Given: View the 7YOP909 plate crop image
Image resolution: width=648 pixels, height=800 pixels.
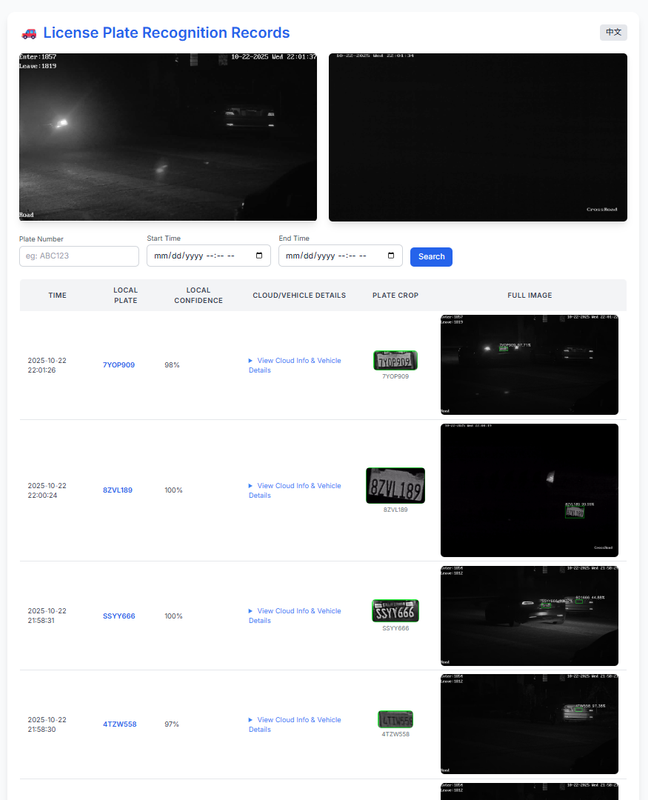Looking at the screenshot, I should [x=395, y=360].
